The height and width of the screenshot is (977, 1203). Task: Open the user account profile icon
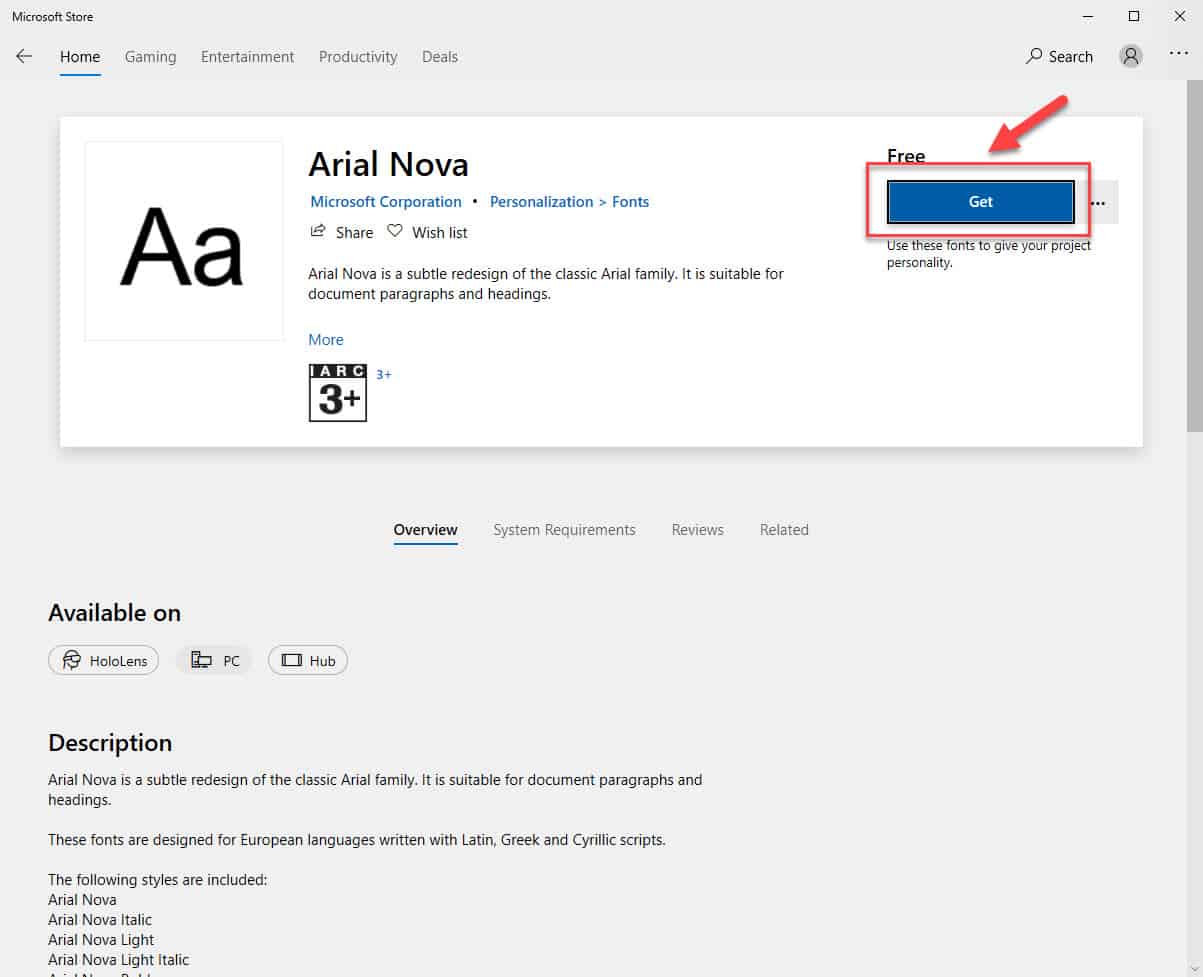click(x=1131, y=56)
